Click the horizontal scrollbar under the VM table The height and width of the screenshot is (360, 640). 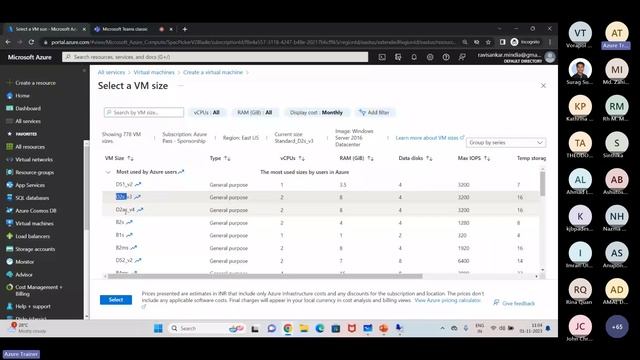[x=264, y=276]
